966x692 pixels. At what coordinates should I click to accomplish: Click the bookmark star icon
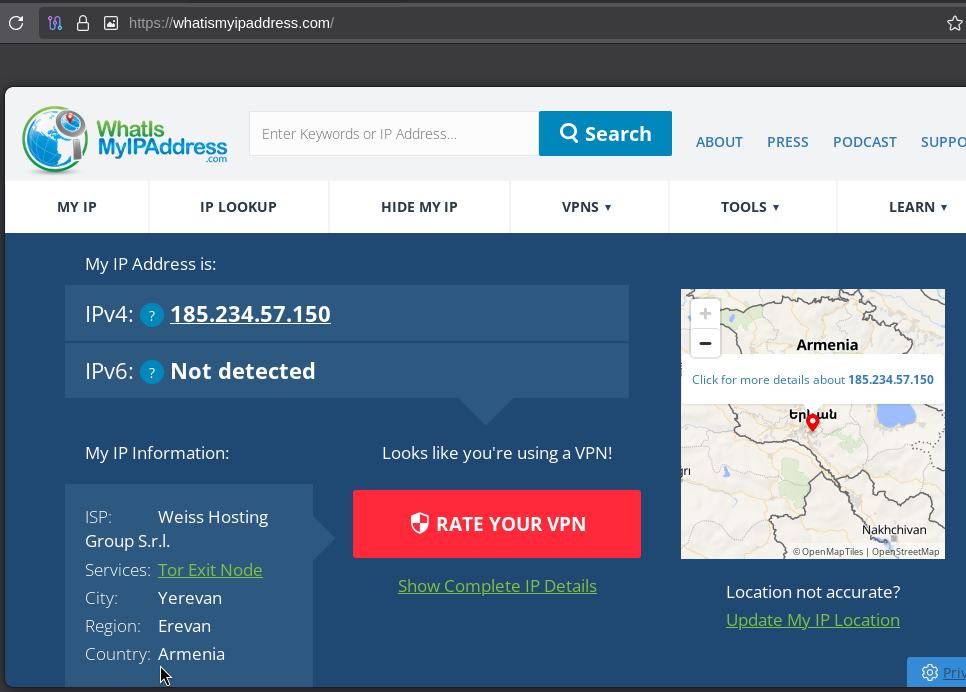click(x=954, y=22)
